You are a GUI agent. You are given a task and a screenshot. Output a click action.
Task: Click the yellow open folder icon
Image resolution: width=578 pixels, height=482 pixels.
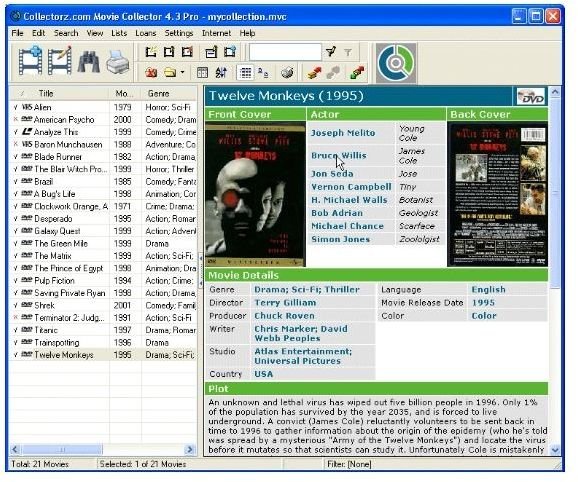click(170, 73)
